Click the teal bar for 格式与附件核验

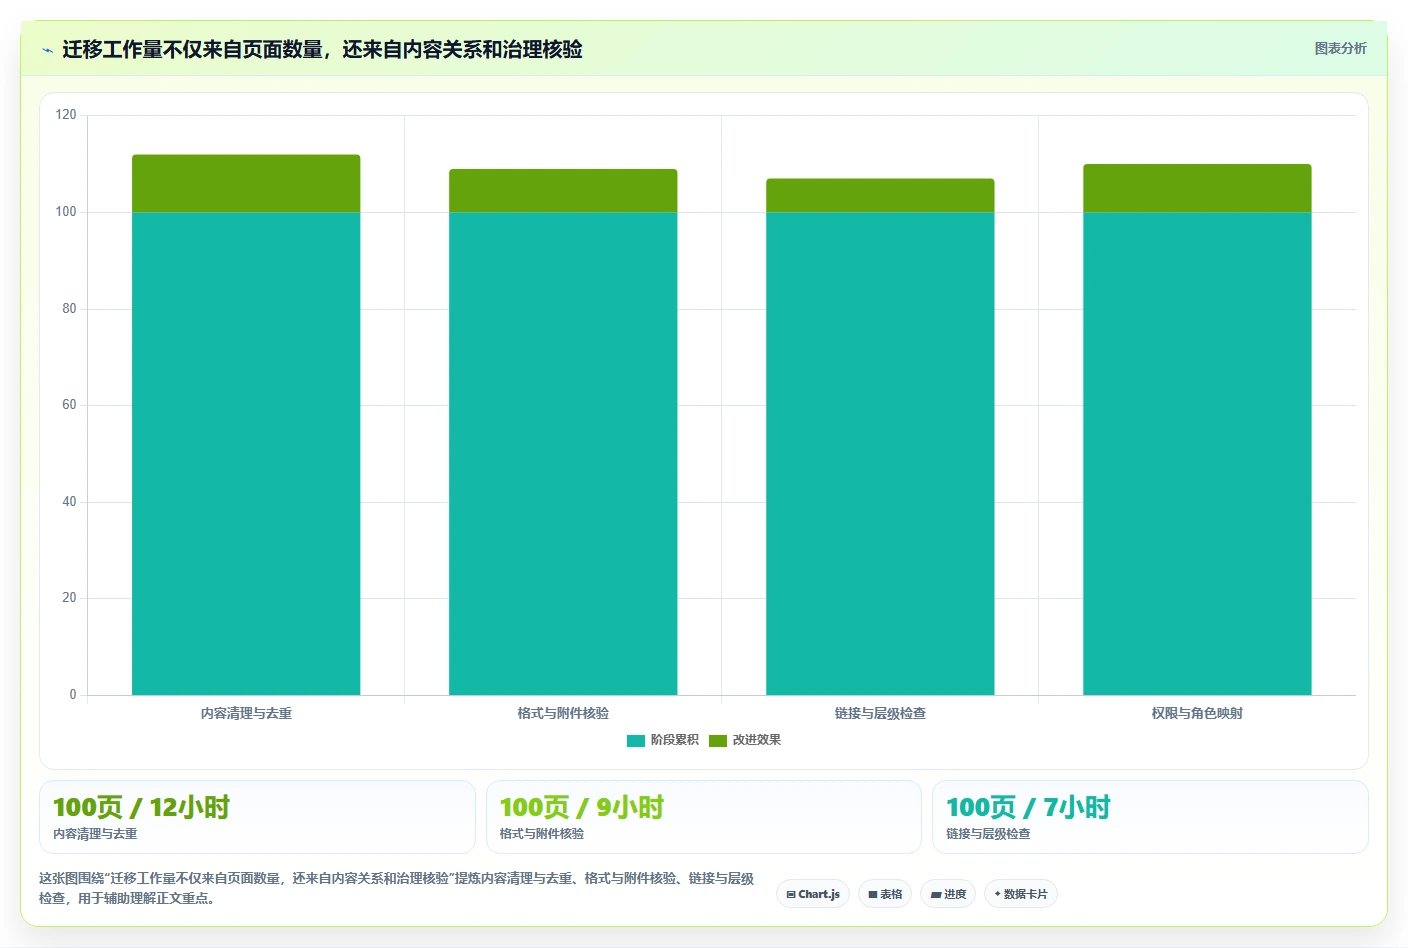(x=563, y=453)
